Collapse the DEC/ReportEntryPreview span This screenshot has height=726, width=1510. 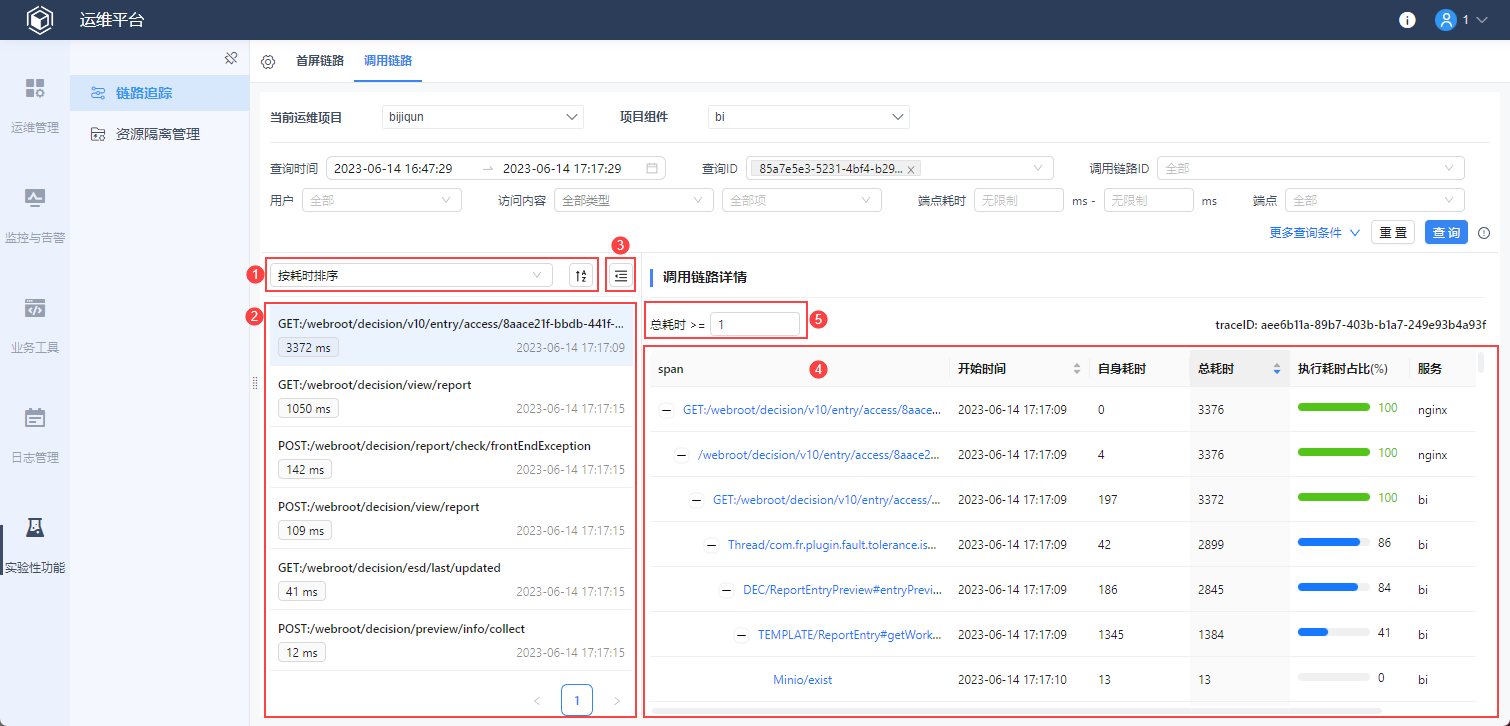(727, 590)
